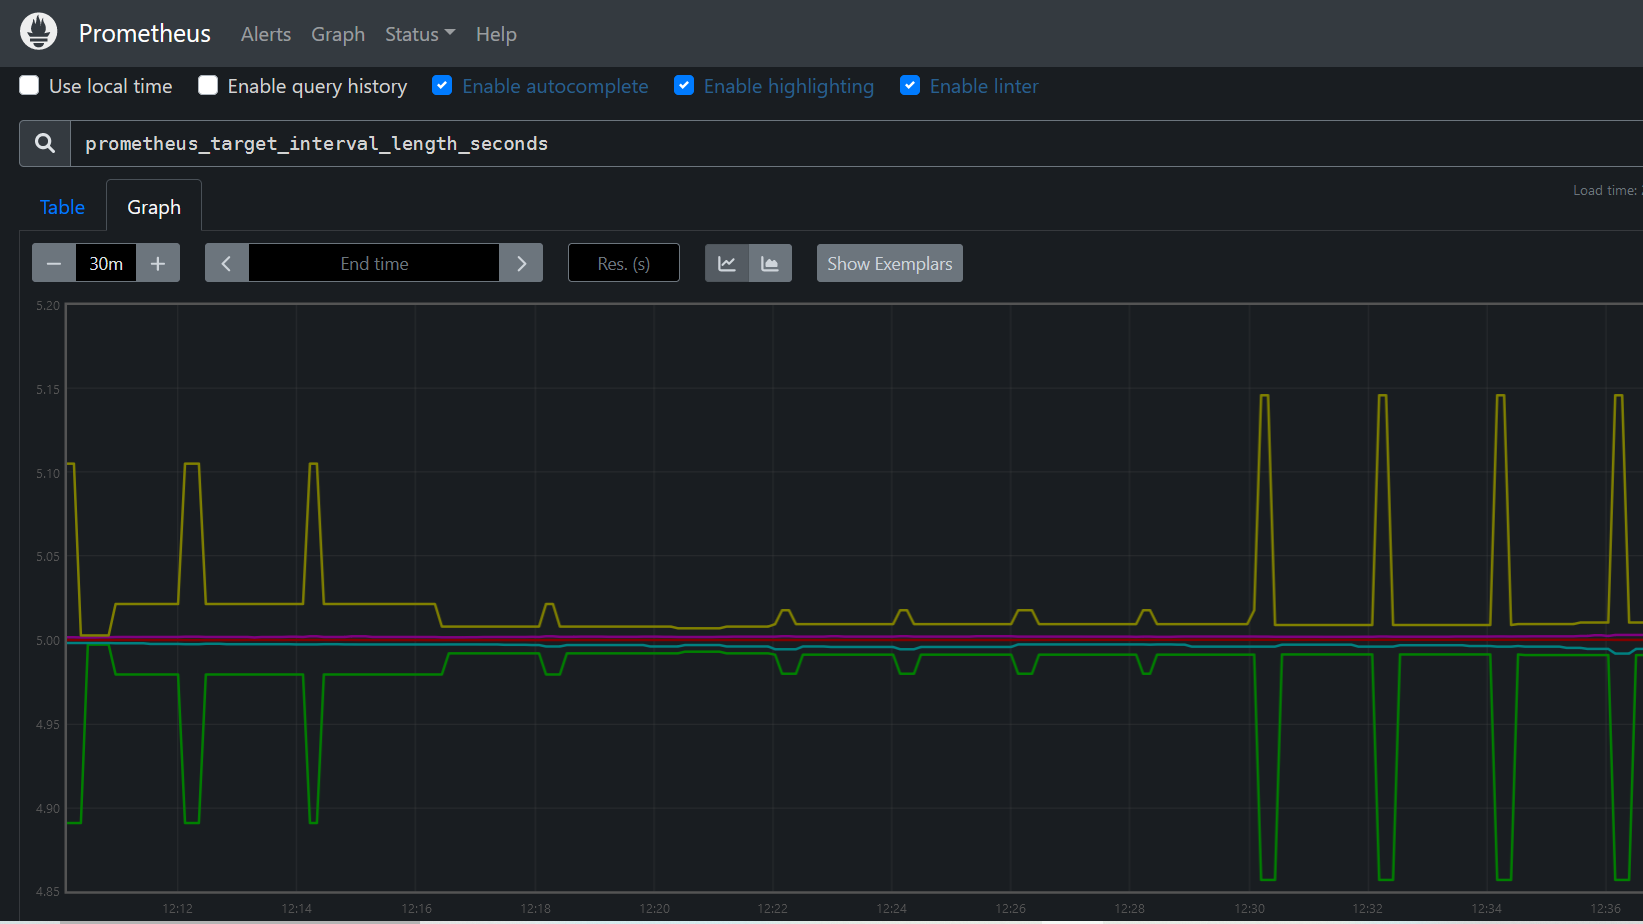Click the 12:12 x-axis time label
The height and width of the screenshot is (924, 1643).
(x=177, y=908)
